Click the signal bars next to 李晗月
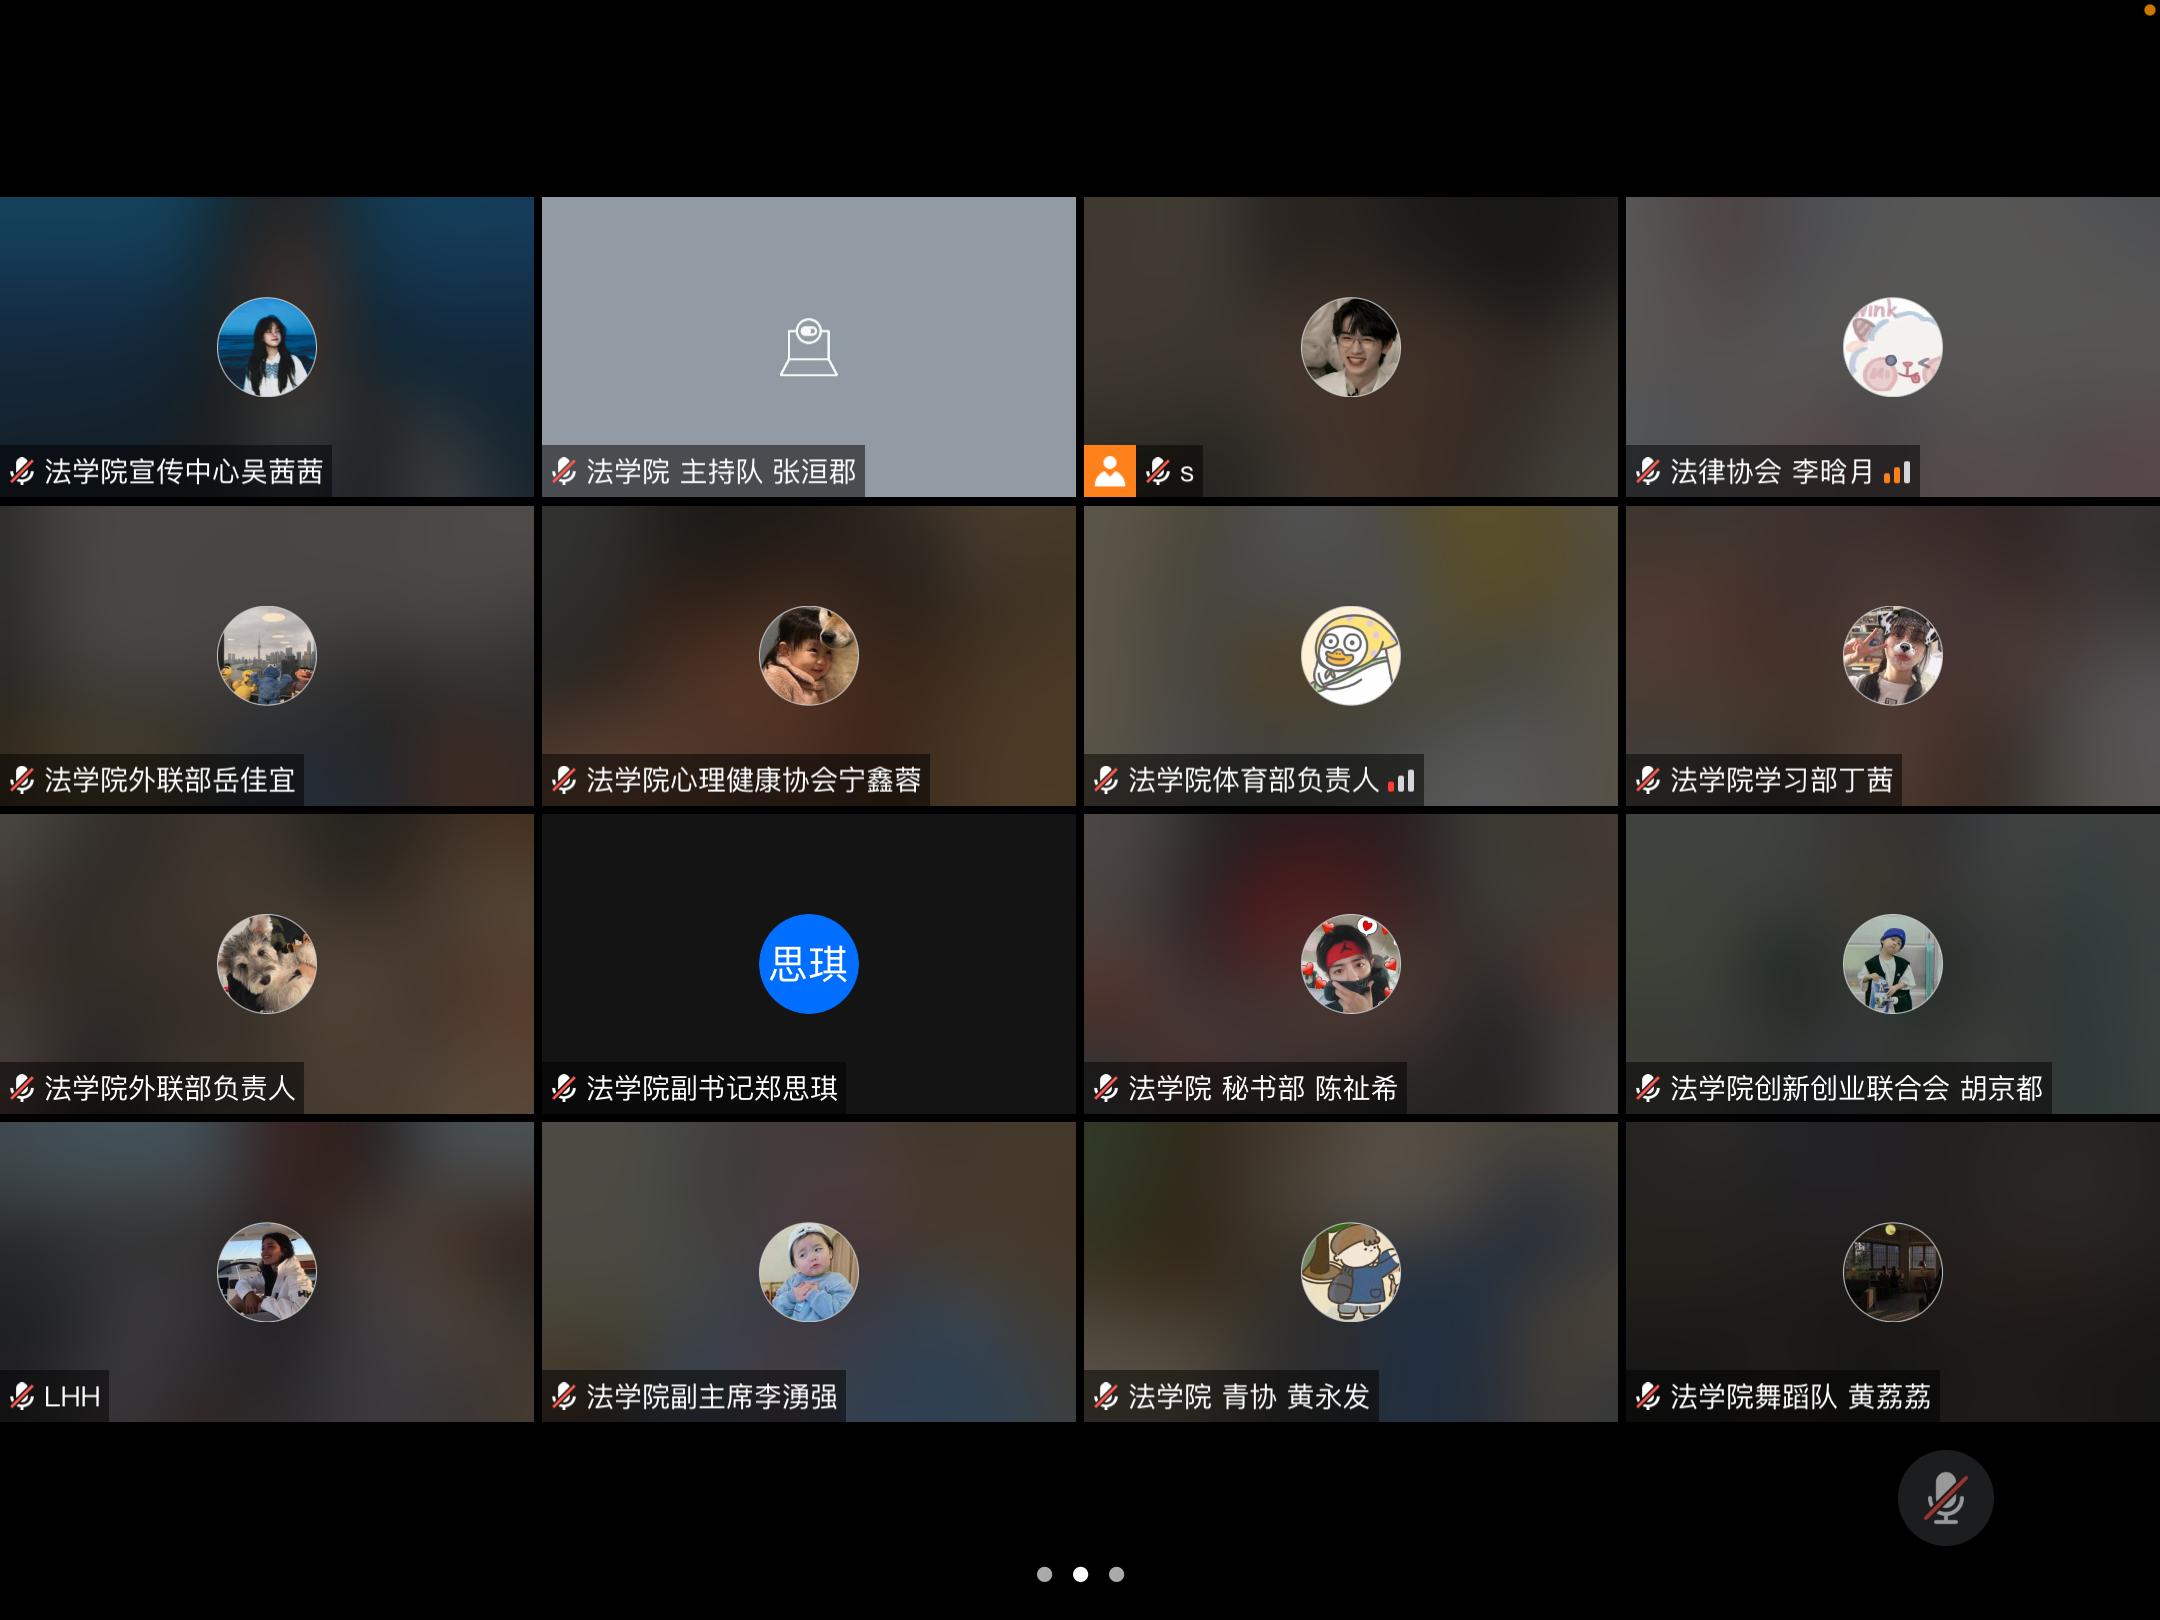Screen dimensions: 2160x1620 [1897, 472]
